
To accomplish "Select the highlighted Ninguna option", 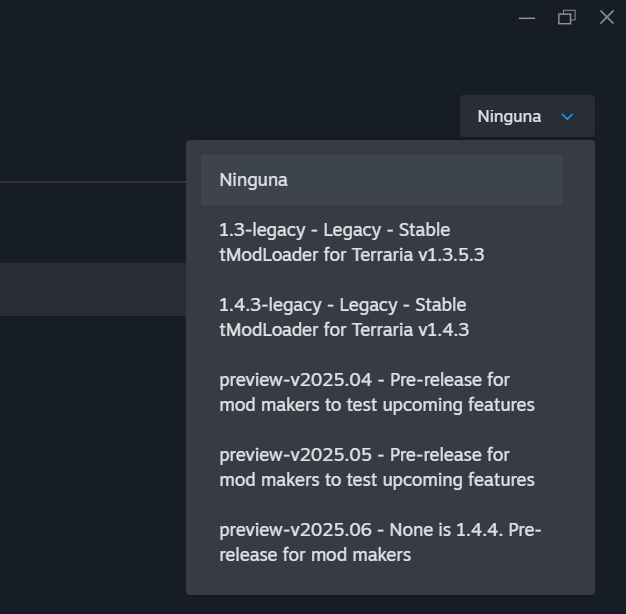I will 382,180.
